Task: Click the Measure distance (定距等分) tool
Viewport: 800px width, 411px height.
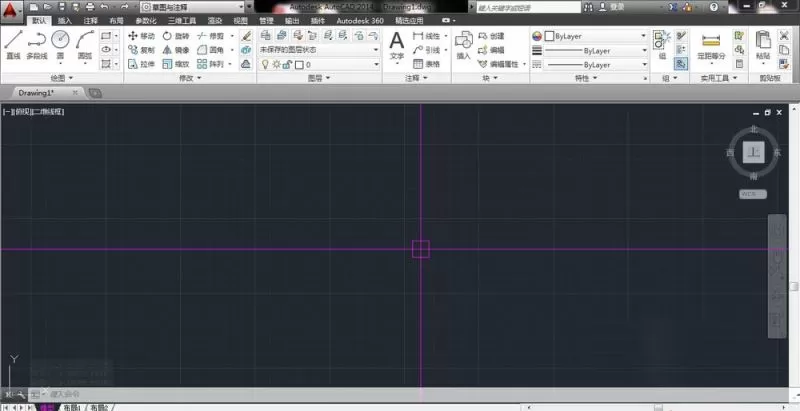Action: coord(711,46)
